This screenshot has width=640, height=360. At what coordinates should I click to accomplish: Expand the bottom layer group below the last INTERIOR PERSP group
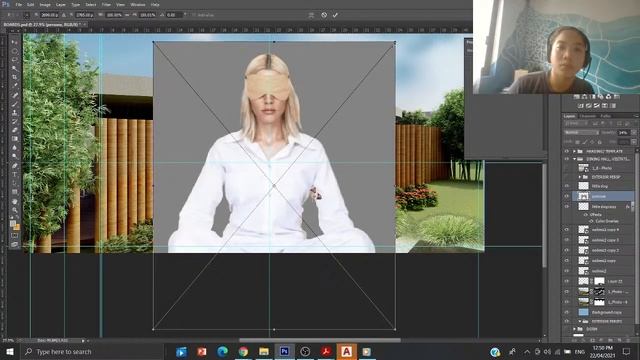click(574, 329)
